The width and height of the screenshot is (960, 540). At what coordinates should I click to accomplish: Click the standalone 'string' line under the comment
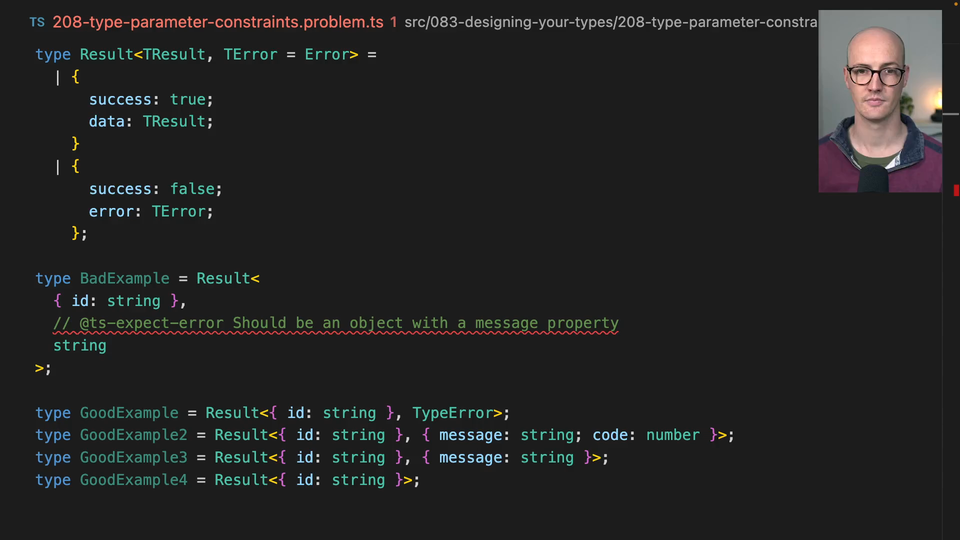click(80, 345)
